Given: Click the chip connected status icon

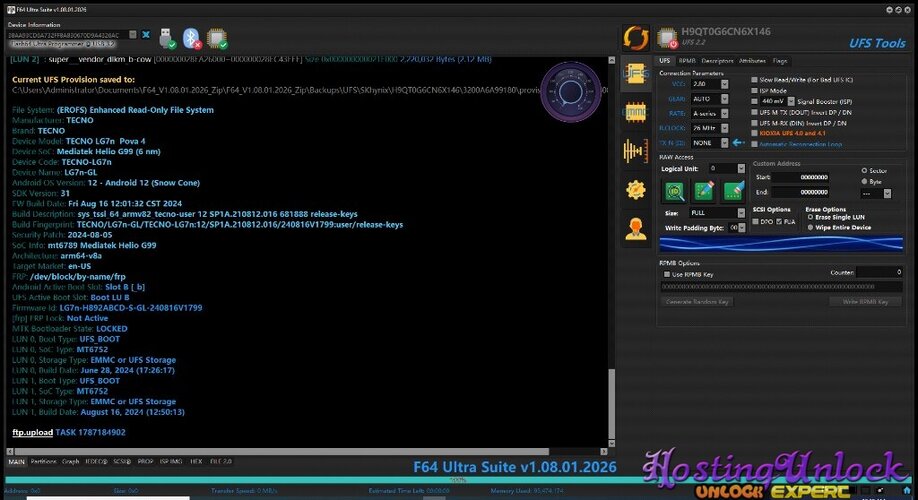Looking at the screenshot, I should [217, 39].
